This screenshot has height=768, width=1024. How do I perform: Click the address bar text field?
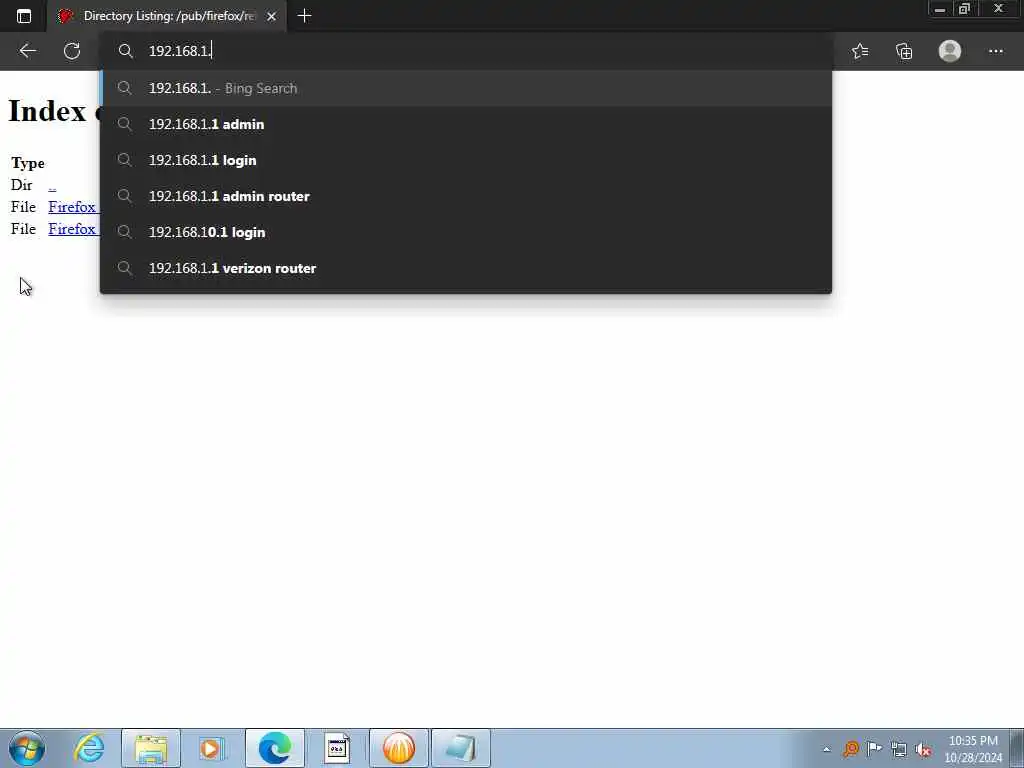466,51
